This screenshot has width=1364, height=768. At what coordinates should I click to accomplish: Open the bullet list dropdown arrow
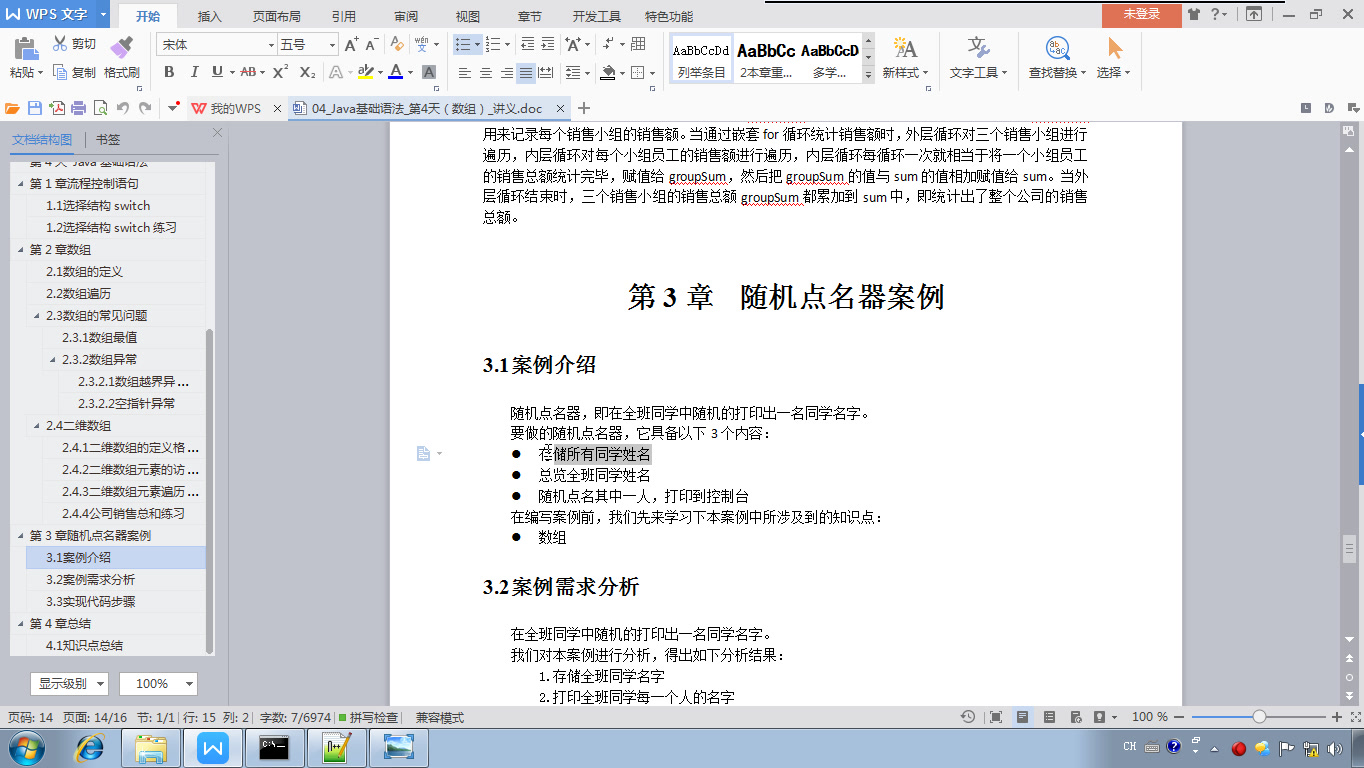[478, 44]
